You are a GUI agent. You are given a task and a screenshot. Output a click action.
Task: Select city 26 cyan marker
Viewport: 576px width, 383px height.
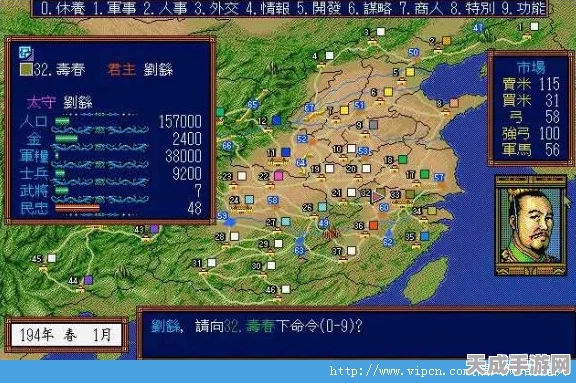tap(322, 207)
